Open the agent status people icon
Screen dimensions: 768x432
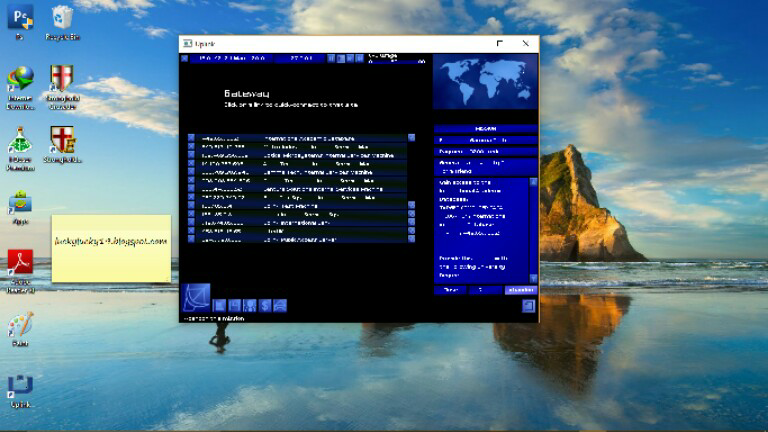pyautogui.click(x=250, y=305)
